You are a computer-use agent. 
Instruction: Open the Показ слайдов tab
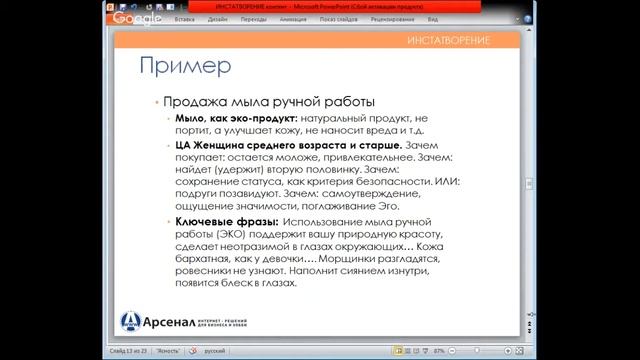(338, 19)
